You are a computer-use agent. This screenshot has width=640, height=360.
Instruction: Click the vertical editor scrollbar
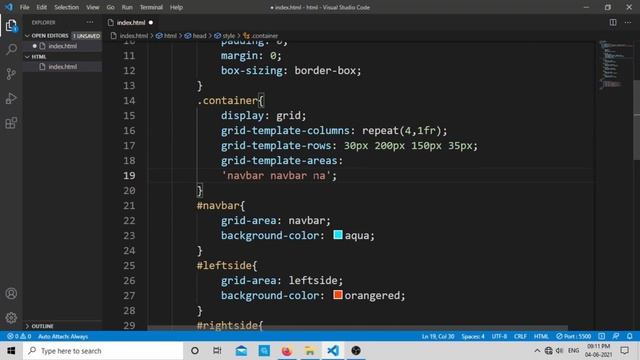point(636,121)
